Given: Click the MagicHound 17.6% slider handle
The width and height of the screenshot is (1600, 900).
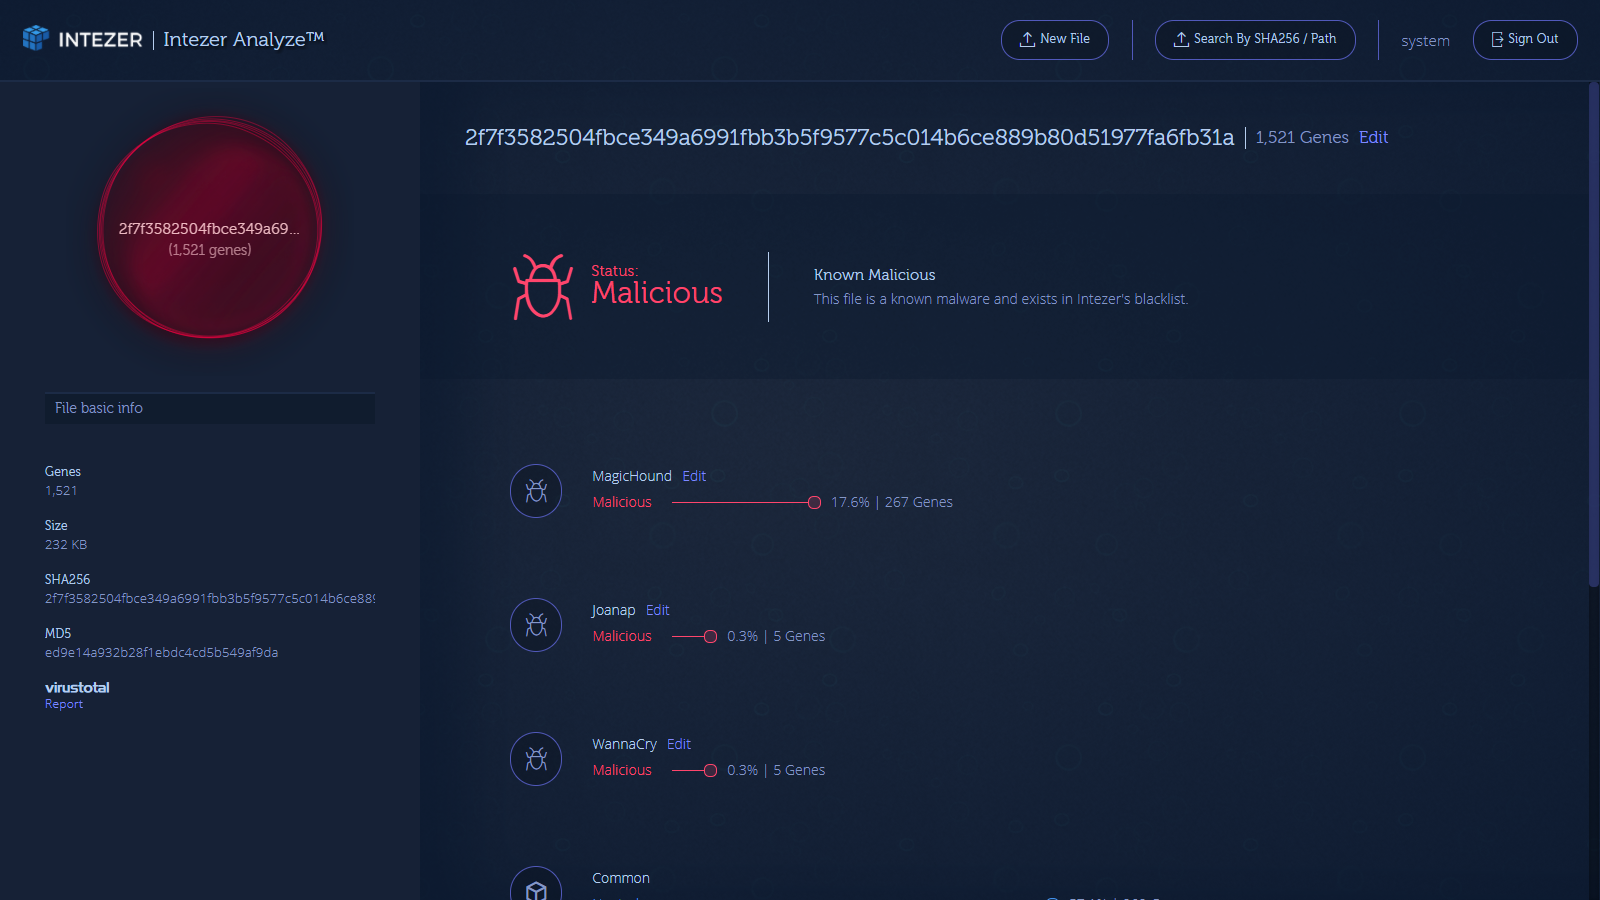Looking at the screenshot, I should click(x=814, y=502).
